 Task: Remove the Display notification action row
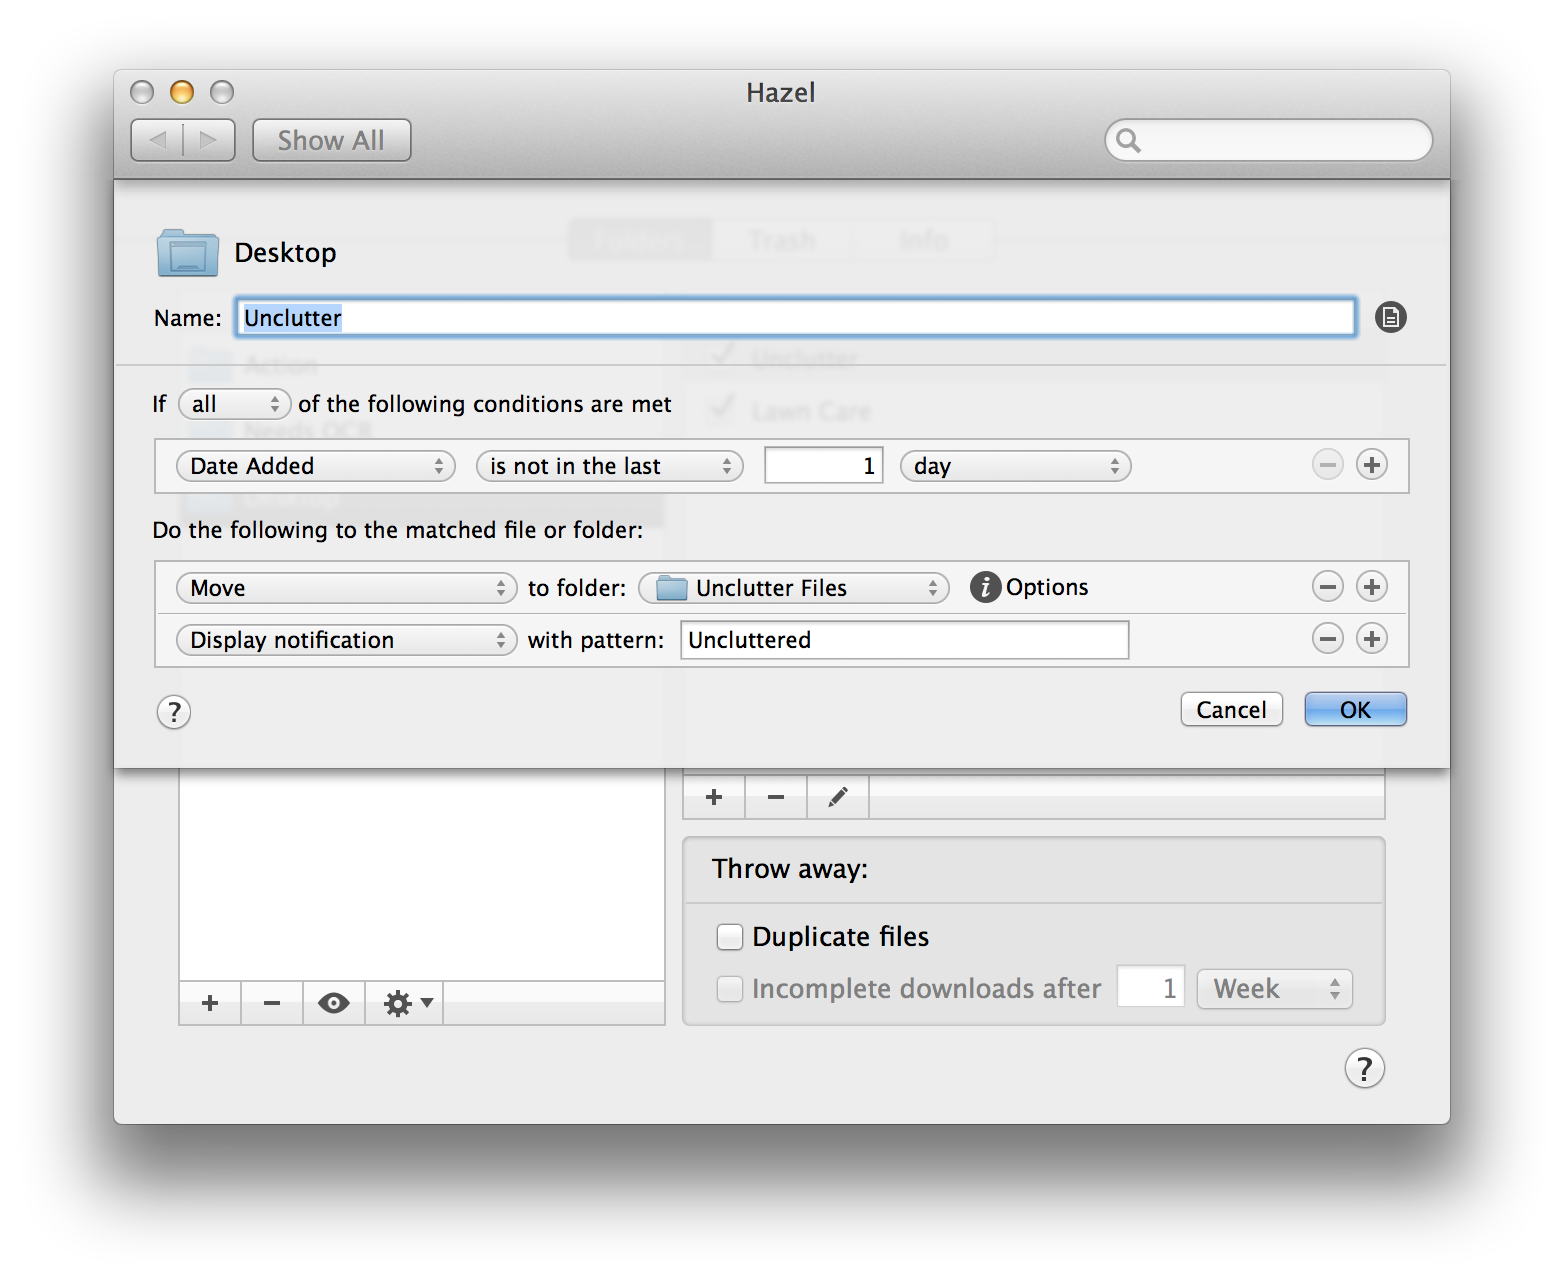[x=1327, y=639]
